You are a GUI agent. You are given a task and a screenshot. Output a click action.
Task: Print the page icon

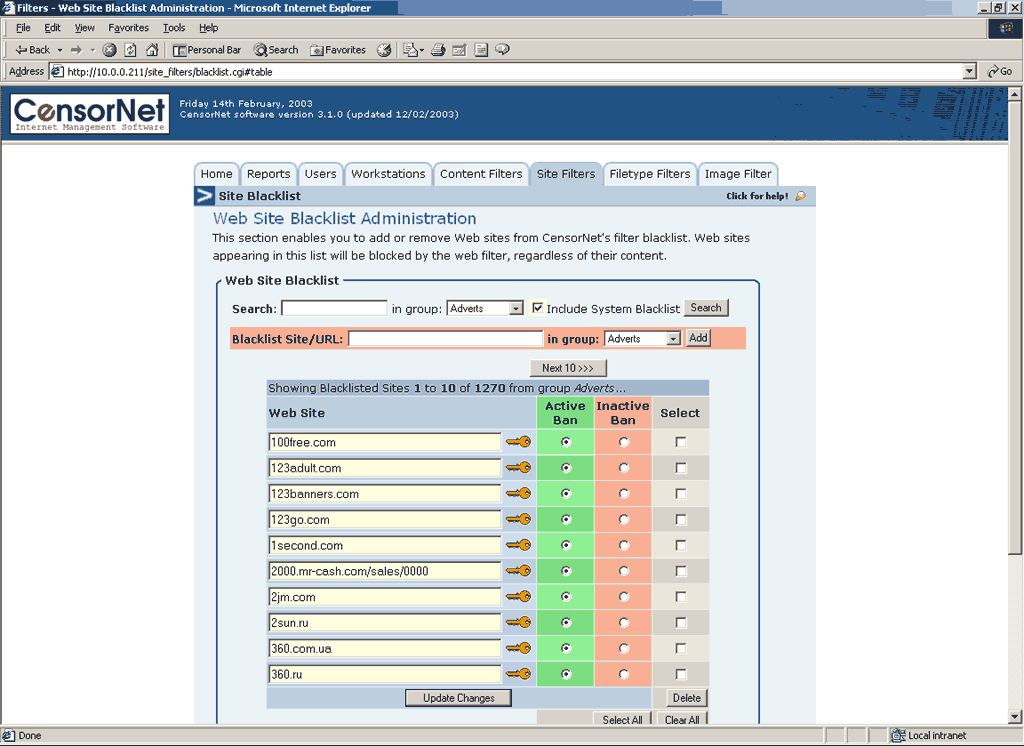click(x=438, y=50)
